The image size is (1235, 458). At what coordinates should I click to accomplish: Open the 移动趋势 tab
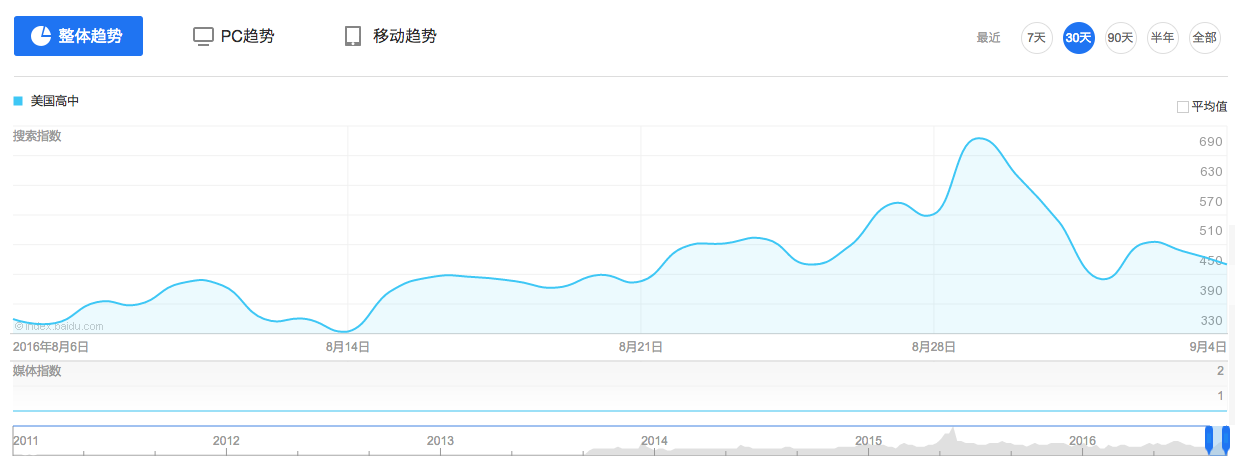404,37
